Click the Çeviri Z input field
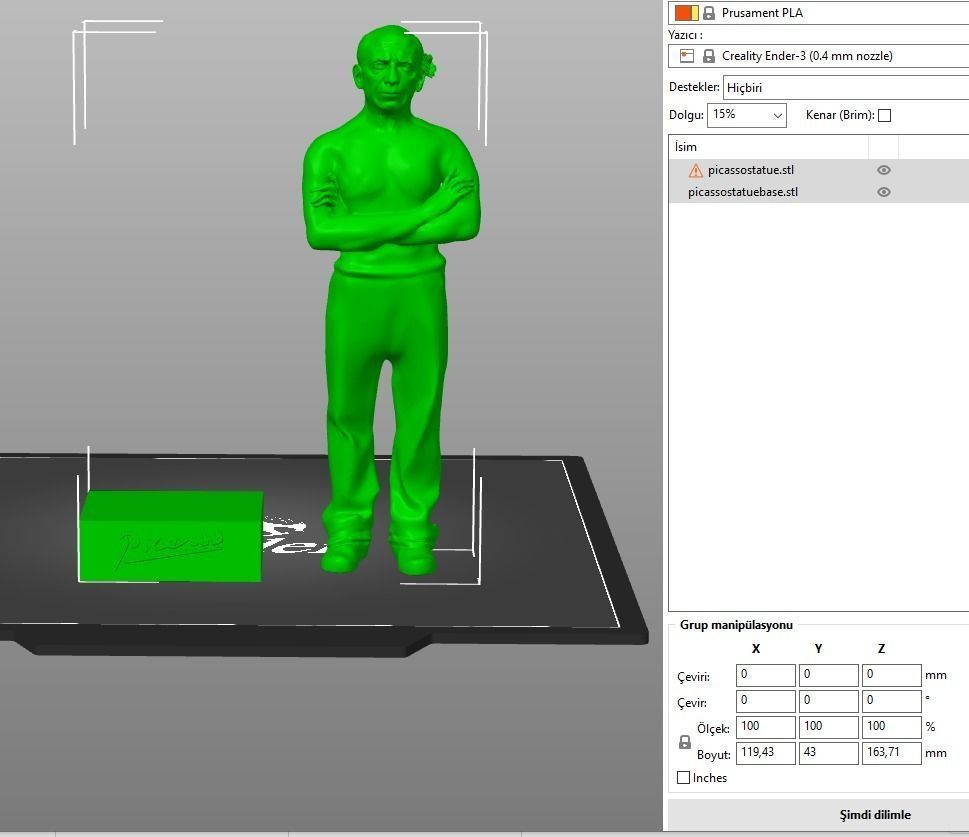The image size is (969, 837). coord(891,675)
